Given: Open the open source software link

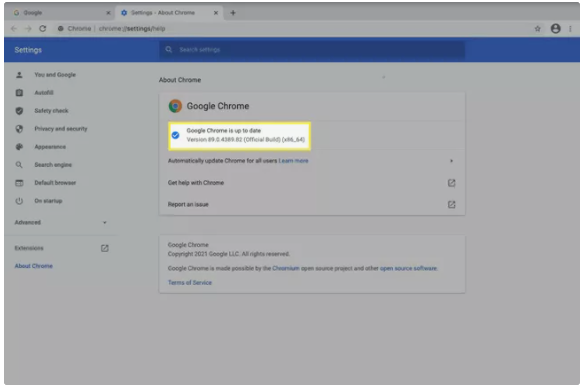Looking at the screenshot, I should point(408,268).
